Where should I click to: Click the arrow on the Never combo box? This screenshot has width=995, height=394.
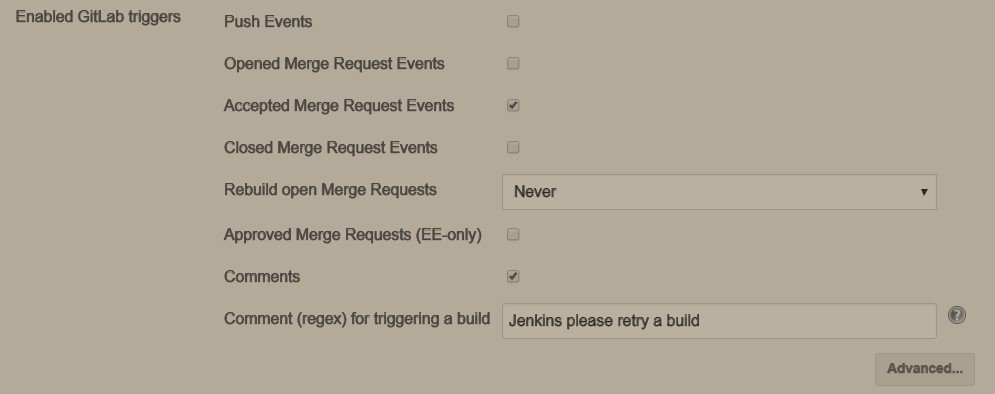924,192
